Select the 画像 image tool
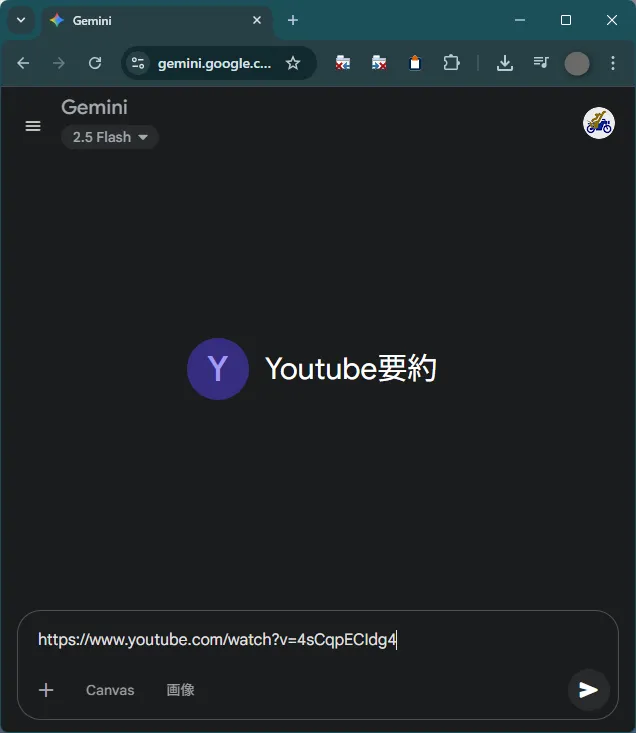This screenshot has height=733, width=636. 180,690
